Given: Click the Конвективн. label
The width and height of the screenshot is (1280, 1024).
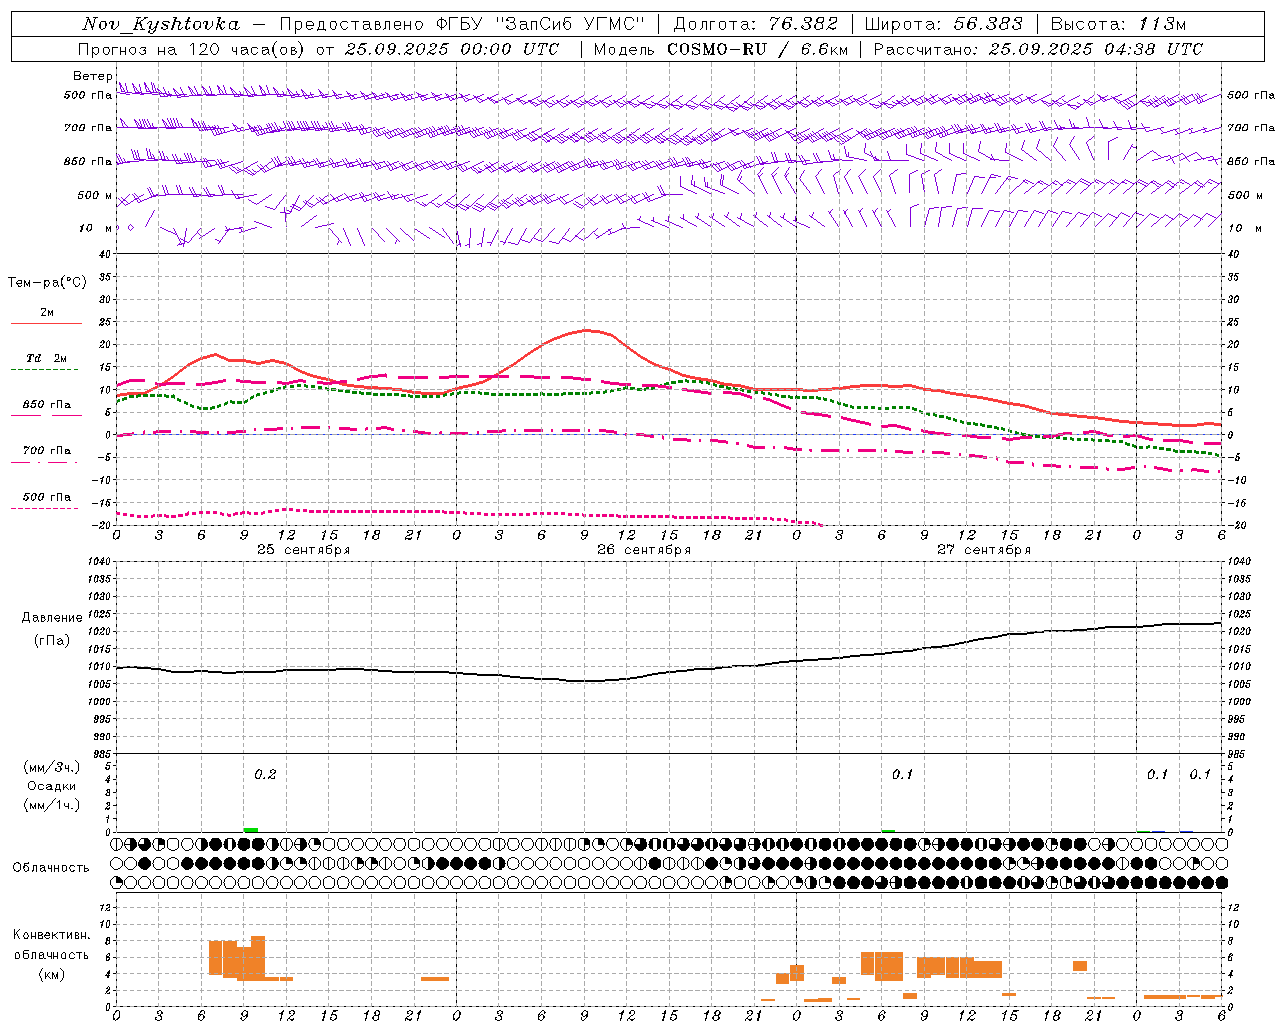Looking at the screenshot, I should point(52,935).
